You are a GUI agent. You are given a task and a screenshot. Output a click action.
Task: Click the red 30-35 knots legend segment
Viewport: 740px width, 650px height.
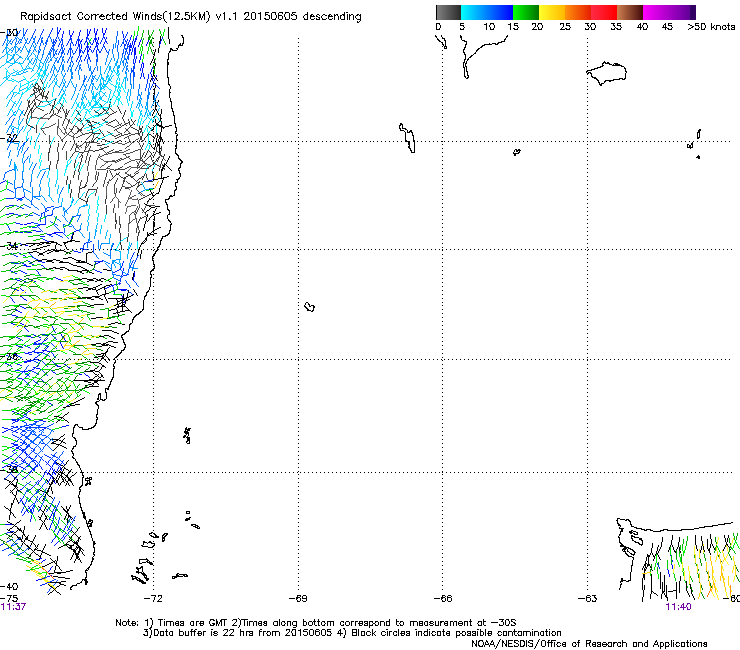point(604,12)
